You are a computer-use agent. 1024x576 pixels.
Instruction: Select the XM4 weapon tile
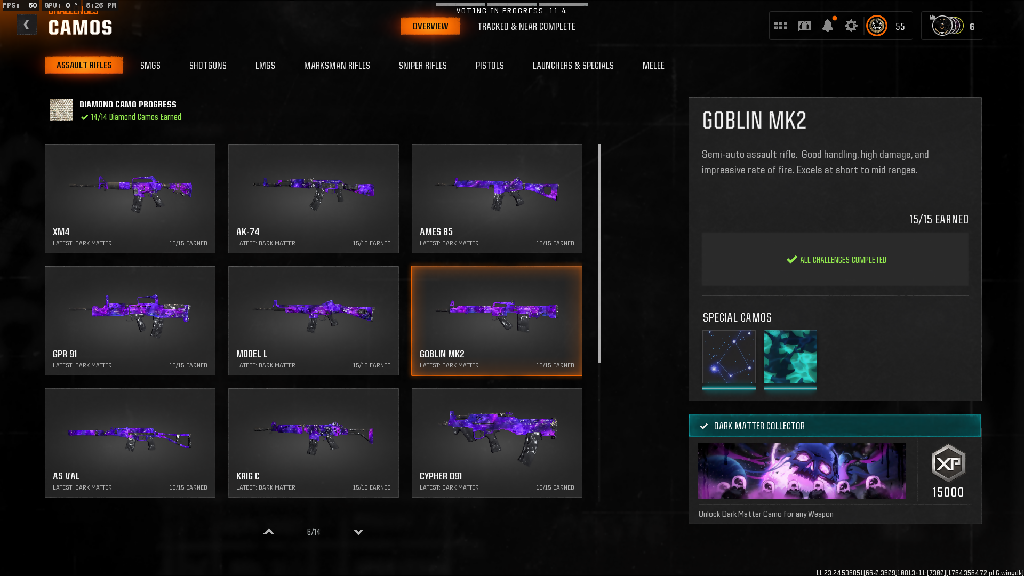130,197
